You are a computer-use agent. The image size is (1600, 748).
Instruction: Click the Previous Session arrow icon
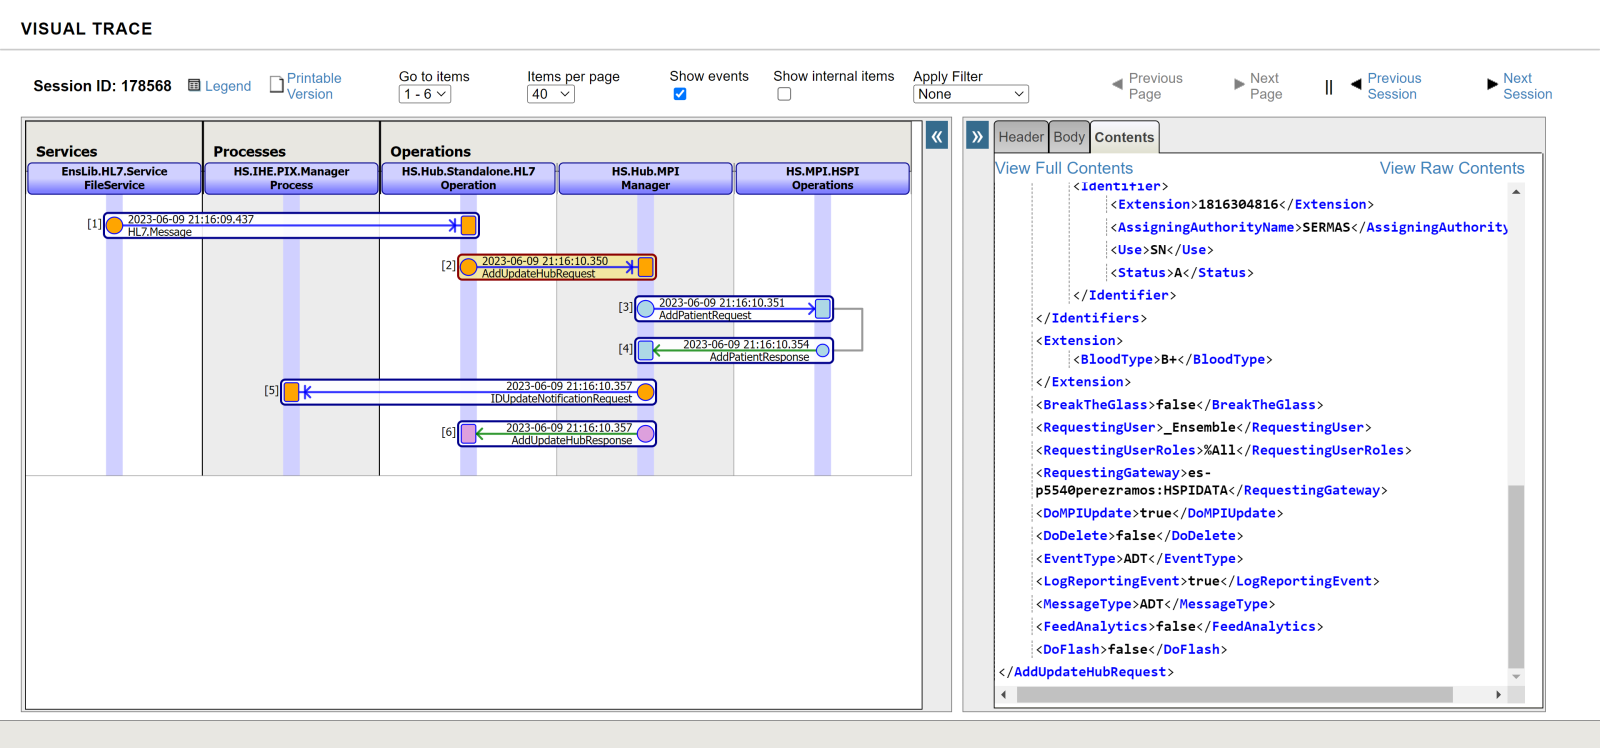coord(1356,85)
